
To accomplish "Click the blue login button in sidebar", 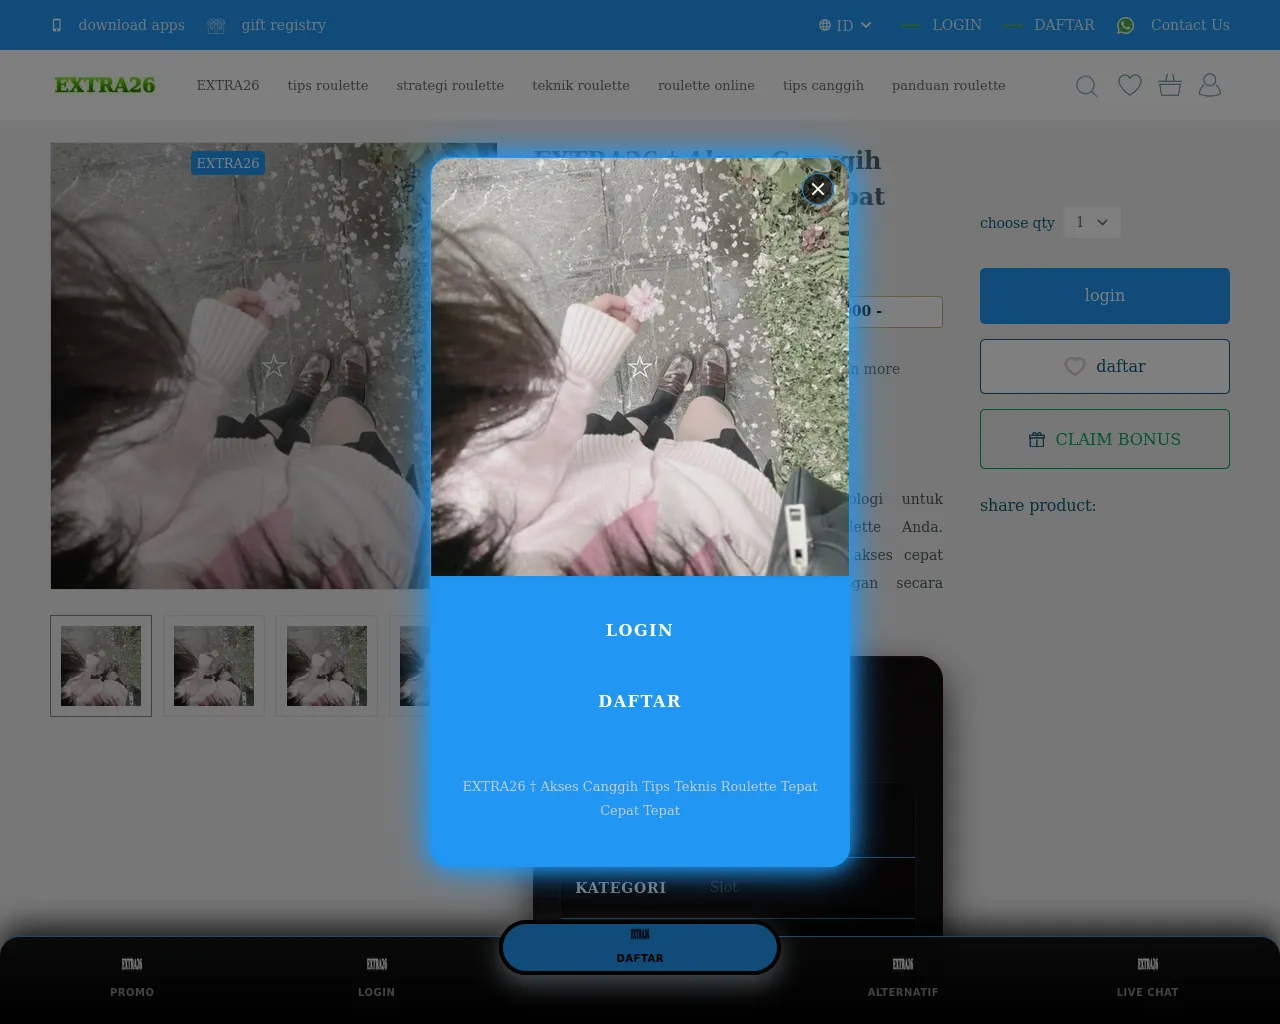I will (x=1105, y=295).
